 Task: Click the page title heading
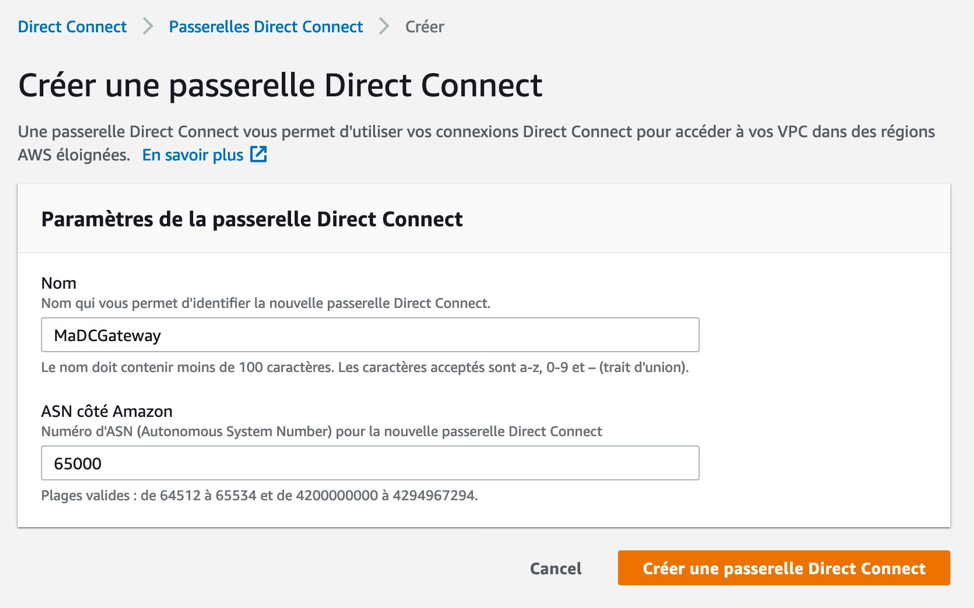280,85
